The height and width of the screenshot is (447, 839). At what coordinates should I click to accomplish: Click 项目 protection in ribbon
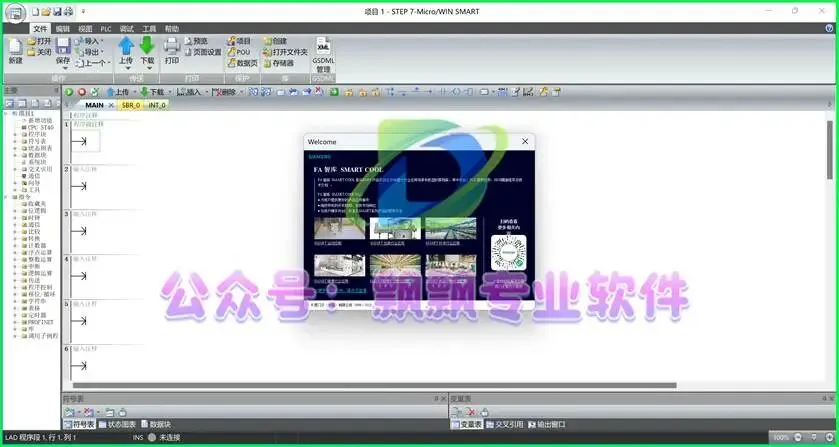tap(239, 41)
